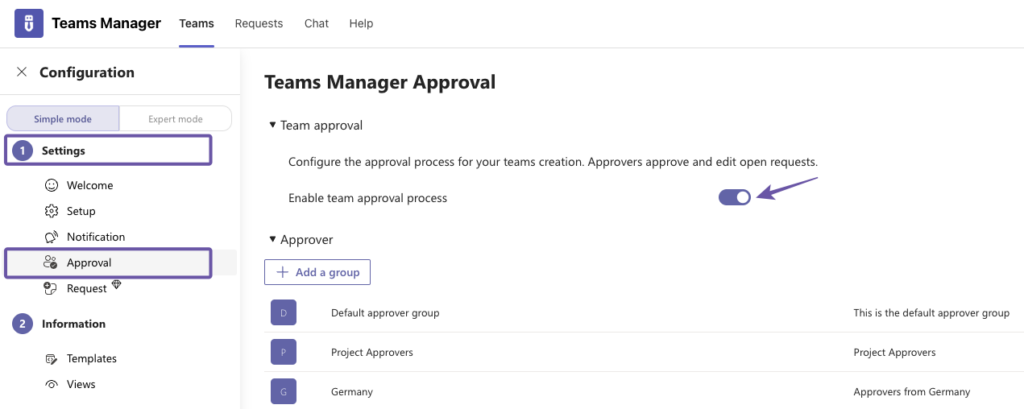Open the Chat tab
Viewport: 1024px width, 409px height.
(316, 24)
